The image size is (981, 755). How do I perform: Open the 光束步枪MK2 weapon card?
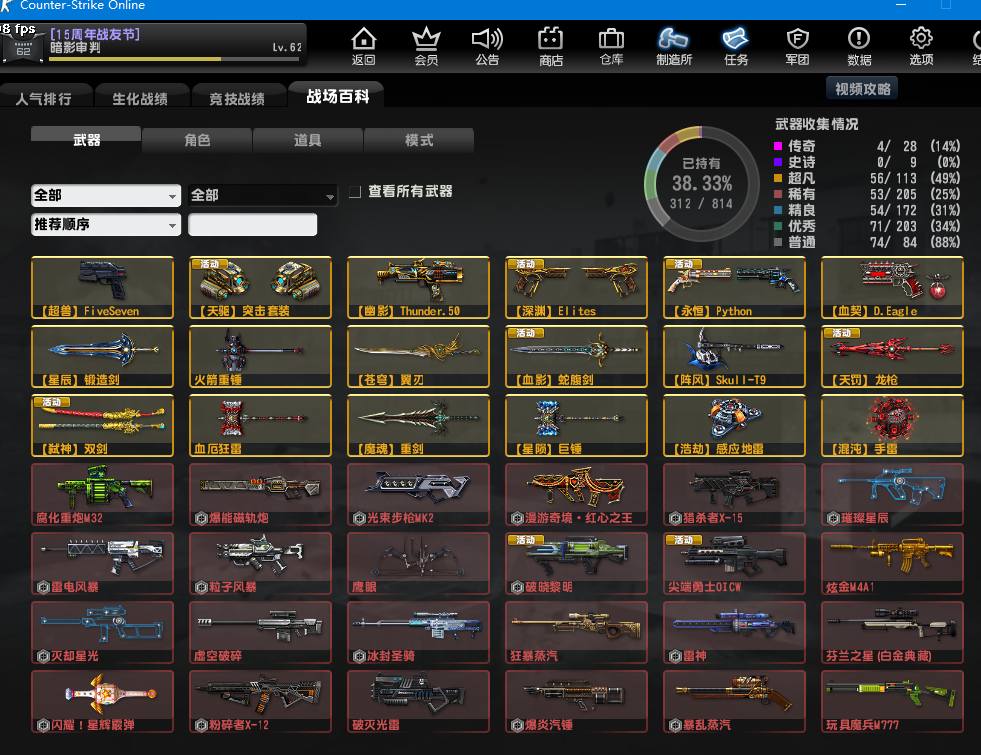(x=419, y=495)
